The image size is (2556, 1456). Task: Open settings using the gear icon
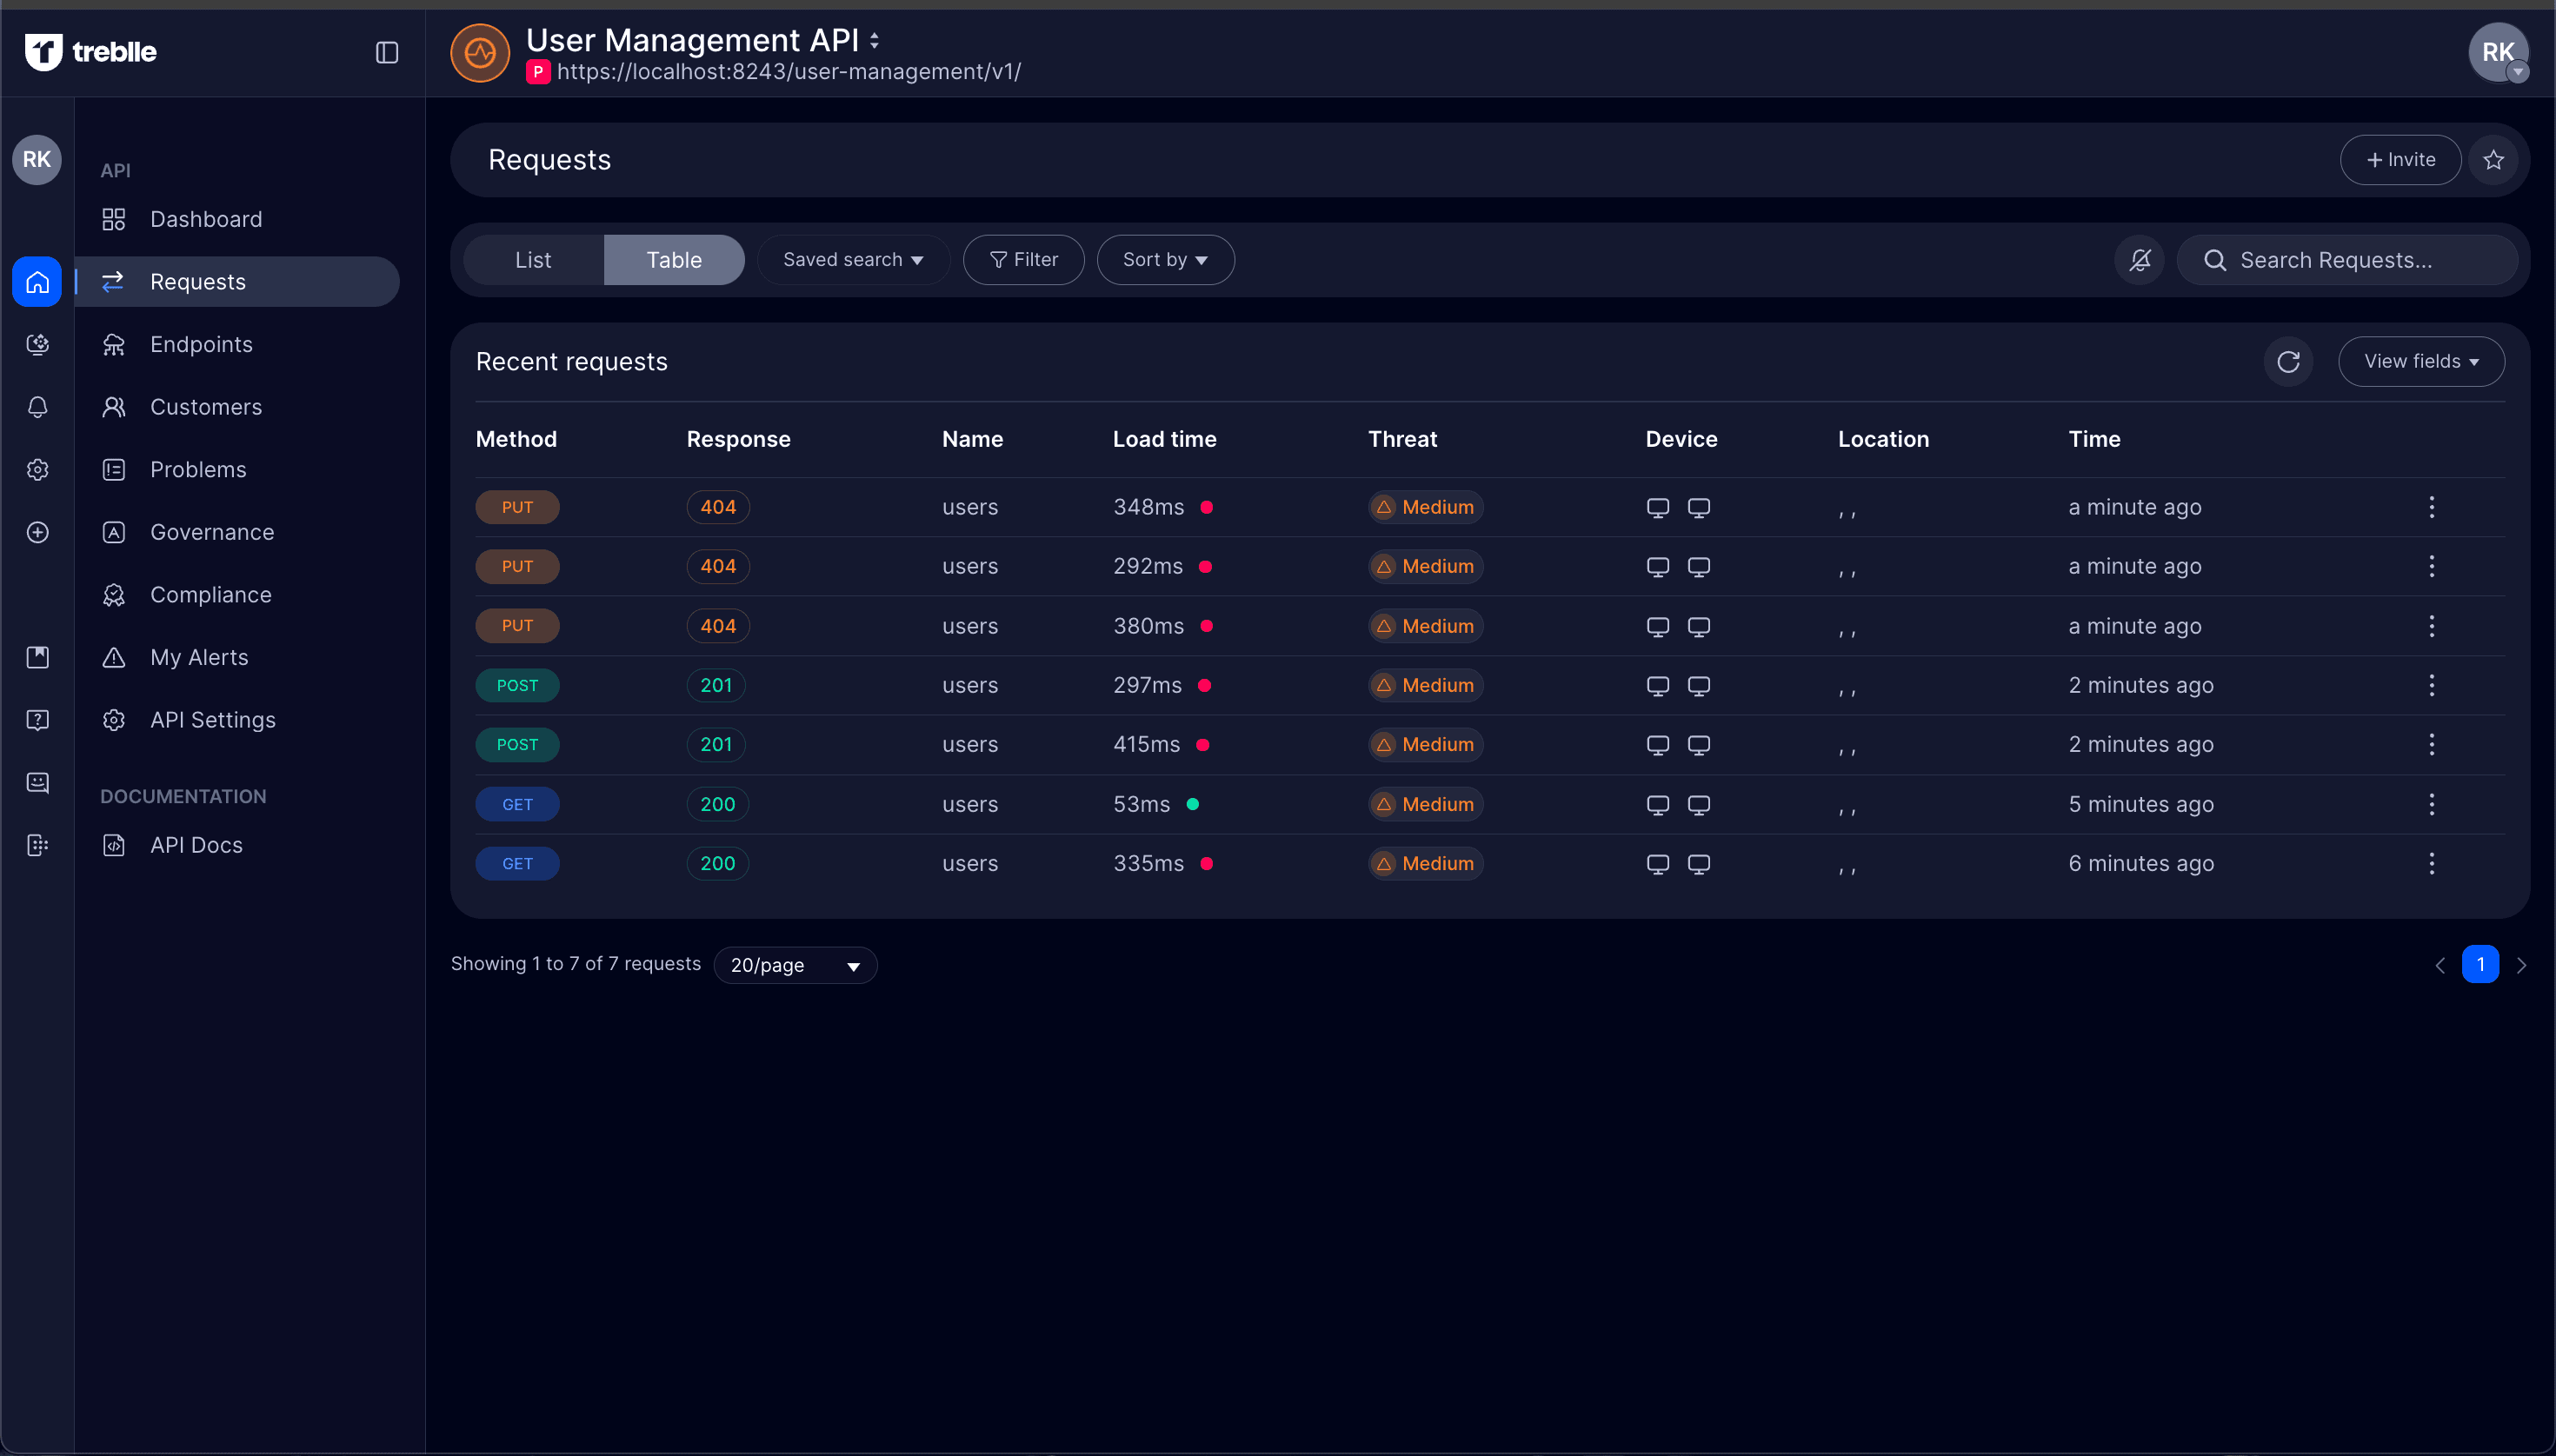tap(37, 470)
